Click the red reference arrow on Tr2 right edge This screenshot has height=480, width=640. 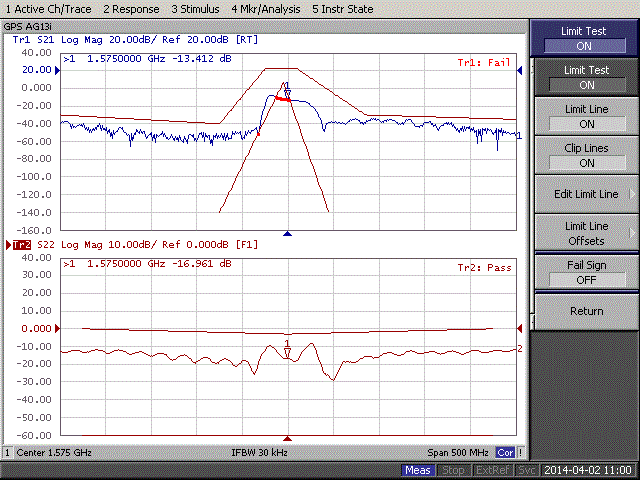[520, 328]
